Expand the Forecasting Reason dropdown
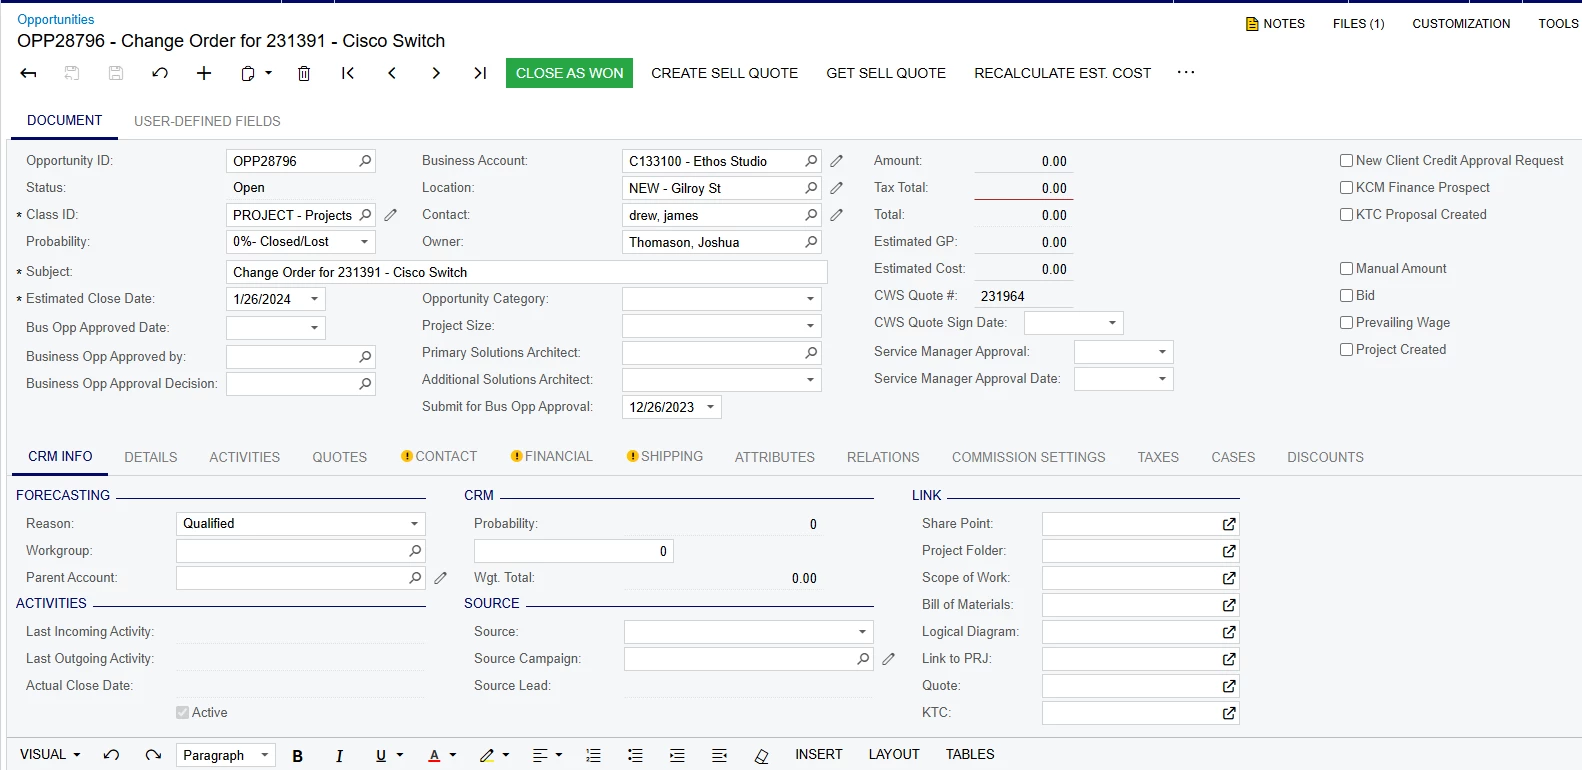1582x770 pixels. pos(414,524)
